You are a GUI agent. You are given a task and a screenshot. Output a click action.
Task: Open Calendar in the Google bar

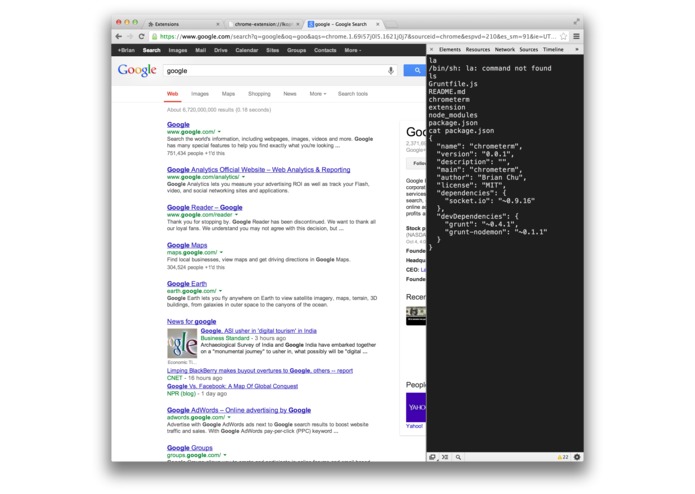tap(247, 50)
